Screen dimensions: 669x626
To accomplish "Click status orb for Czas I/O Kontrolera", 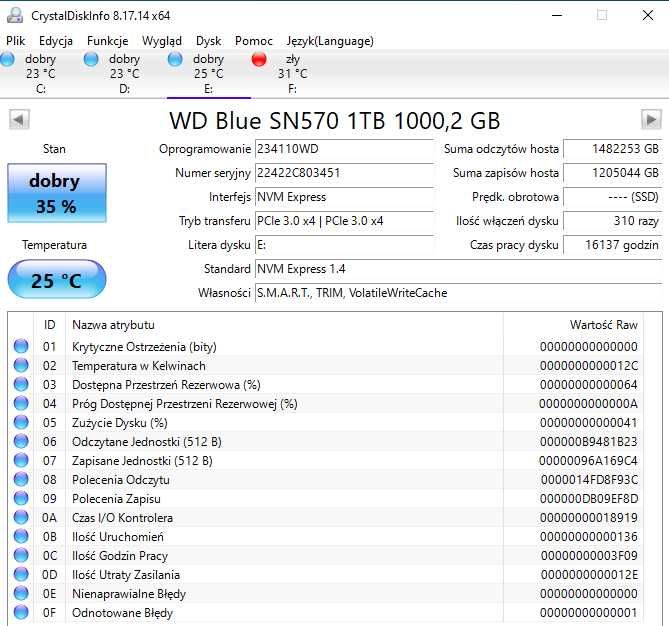I will point(21,517).
